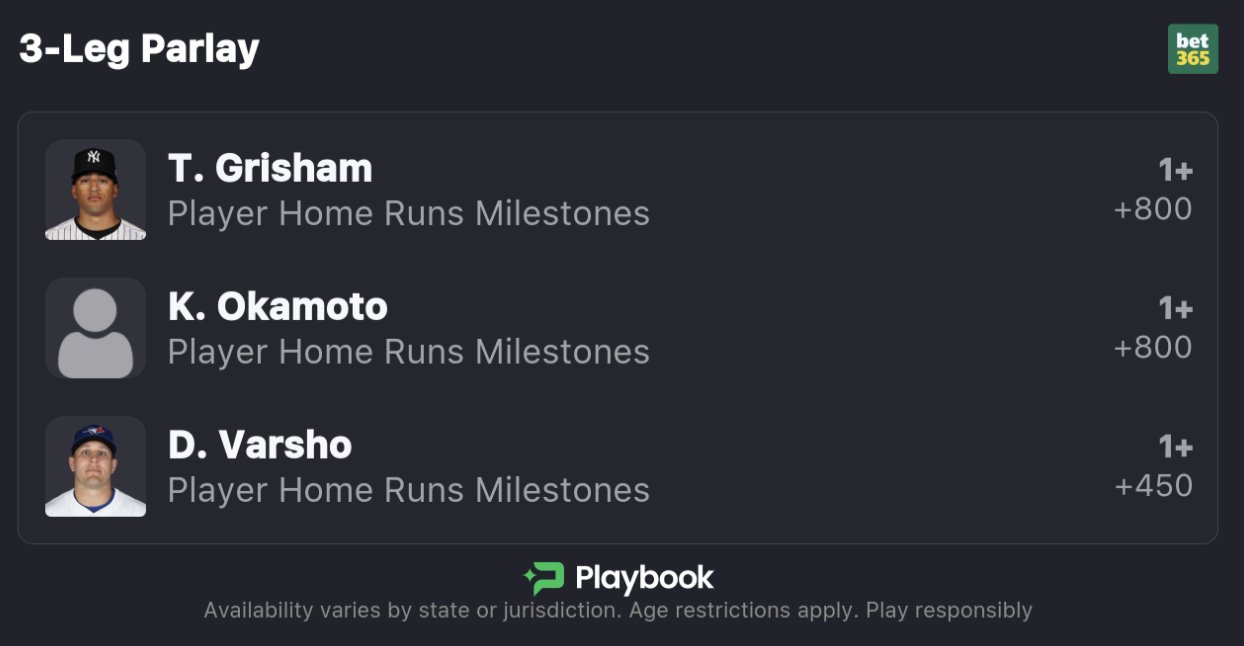This screenshot has height=646, width=1244.
Task: Open the D. Varsho player name
Action: (260, 445)
